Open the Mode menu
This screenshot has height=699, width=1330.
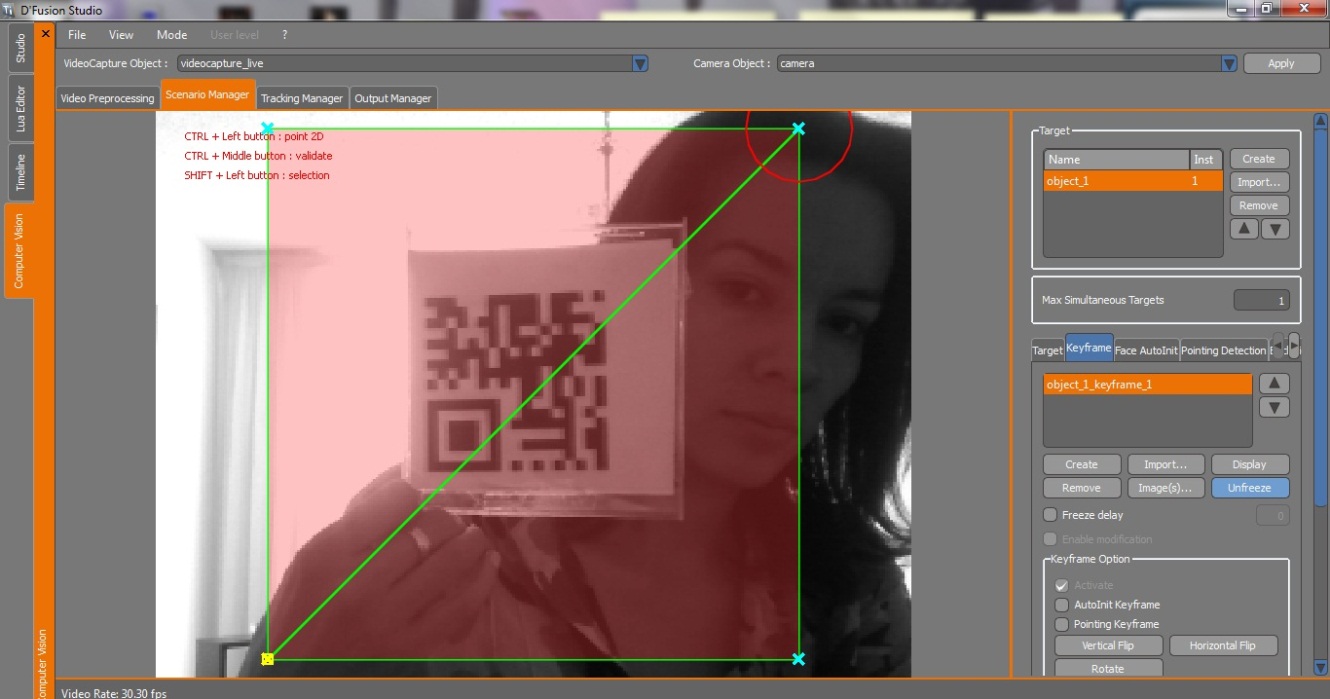172,35
